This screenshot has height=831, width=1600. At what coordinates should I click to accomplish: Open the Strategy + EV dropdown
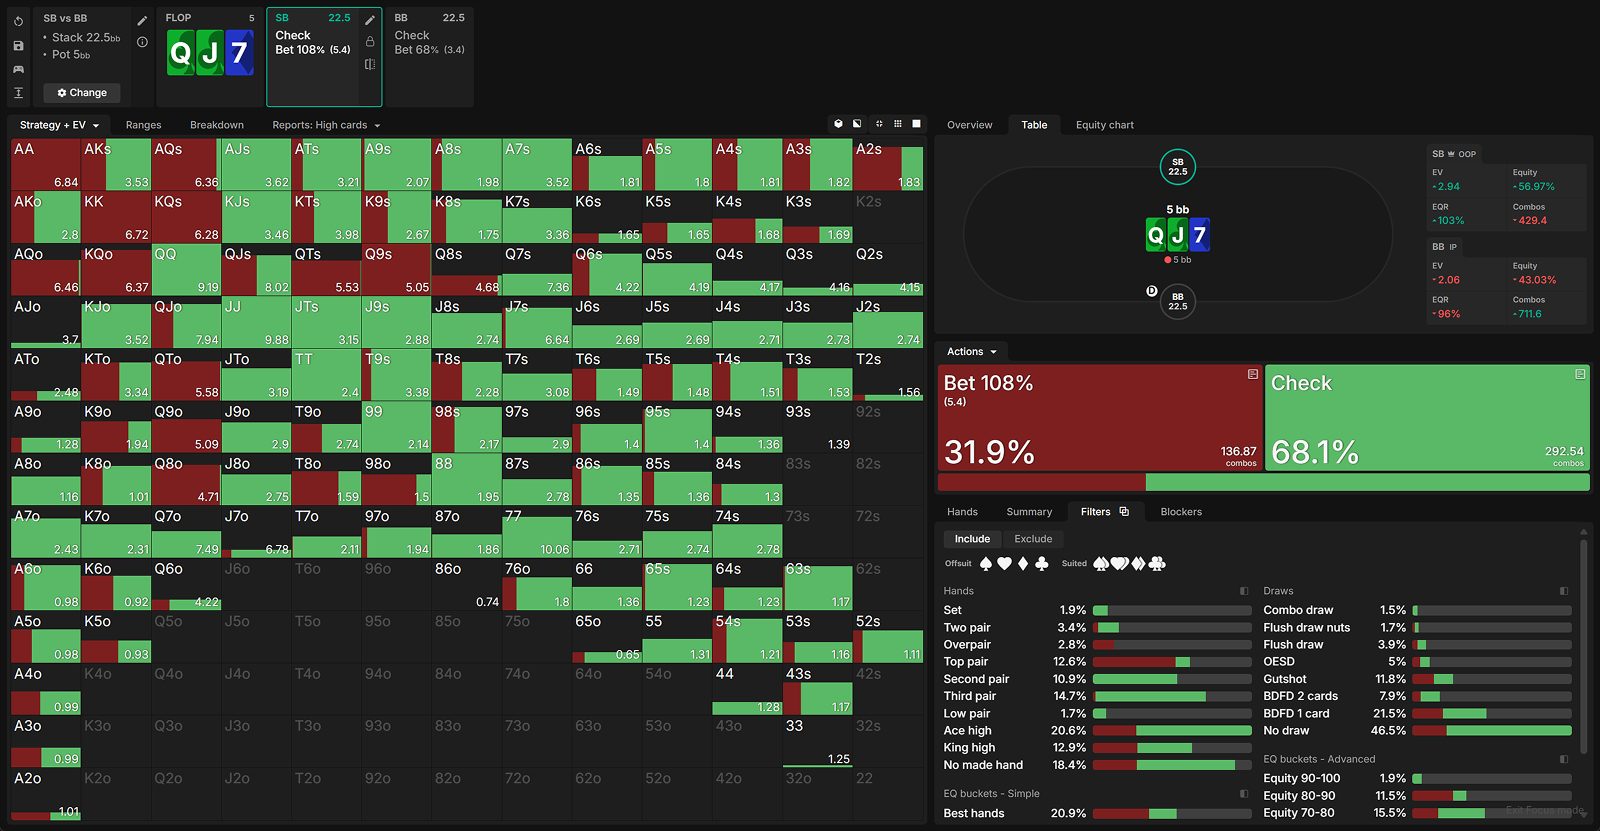point(59,125)
